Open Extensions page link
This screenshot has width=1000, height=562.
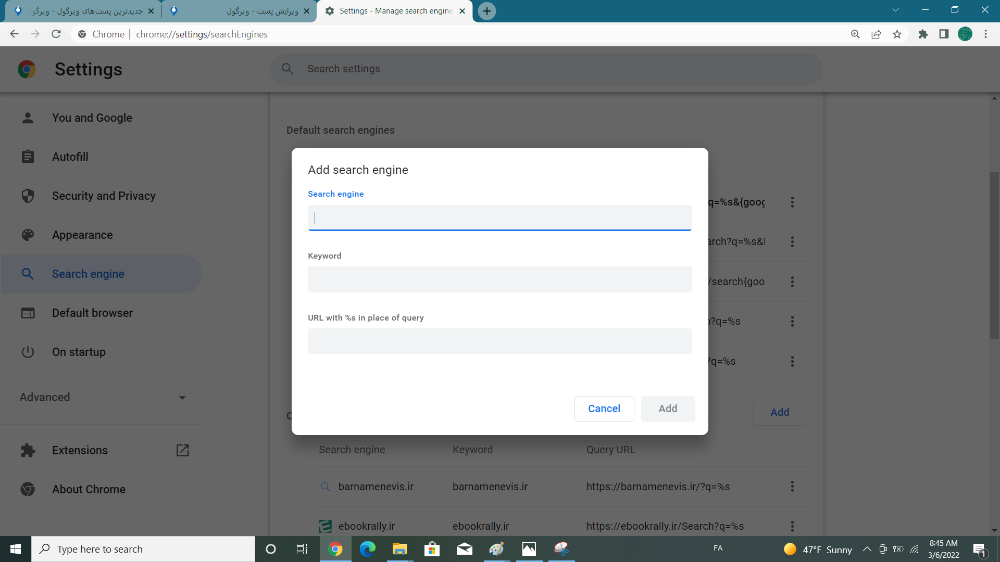pyautogui.click(x=80, y=450)
